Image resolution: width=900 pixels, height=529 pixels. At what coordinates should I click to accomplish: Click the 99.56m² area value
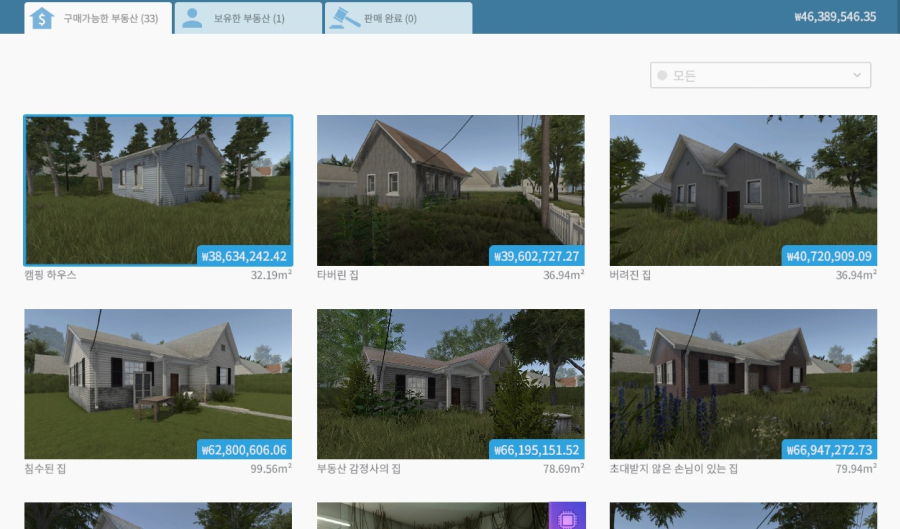click(271, 469)
